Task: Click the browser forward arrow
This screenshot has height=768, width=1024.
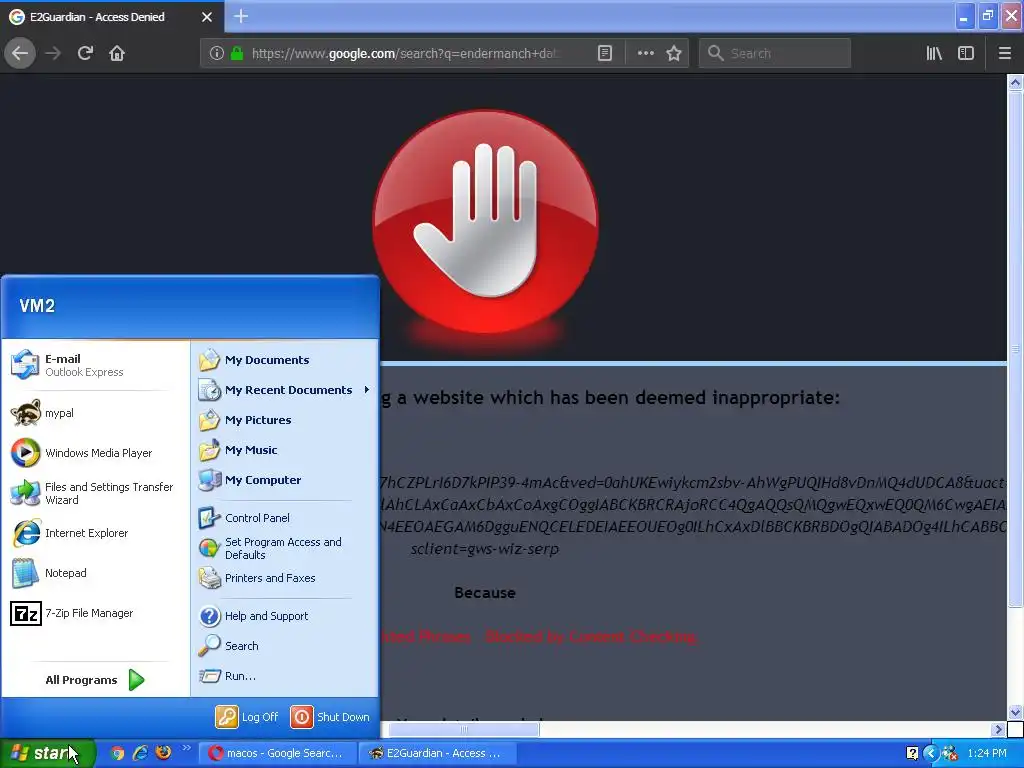Action: coord(53,54)
